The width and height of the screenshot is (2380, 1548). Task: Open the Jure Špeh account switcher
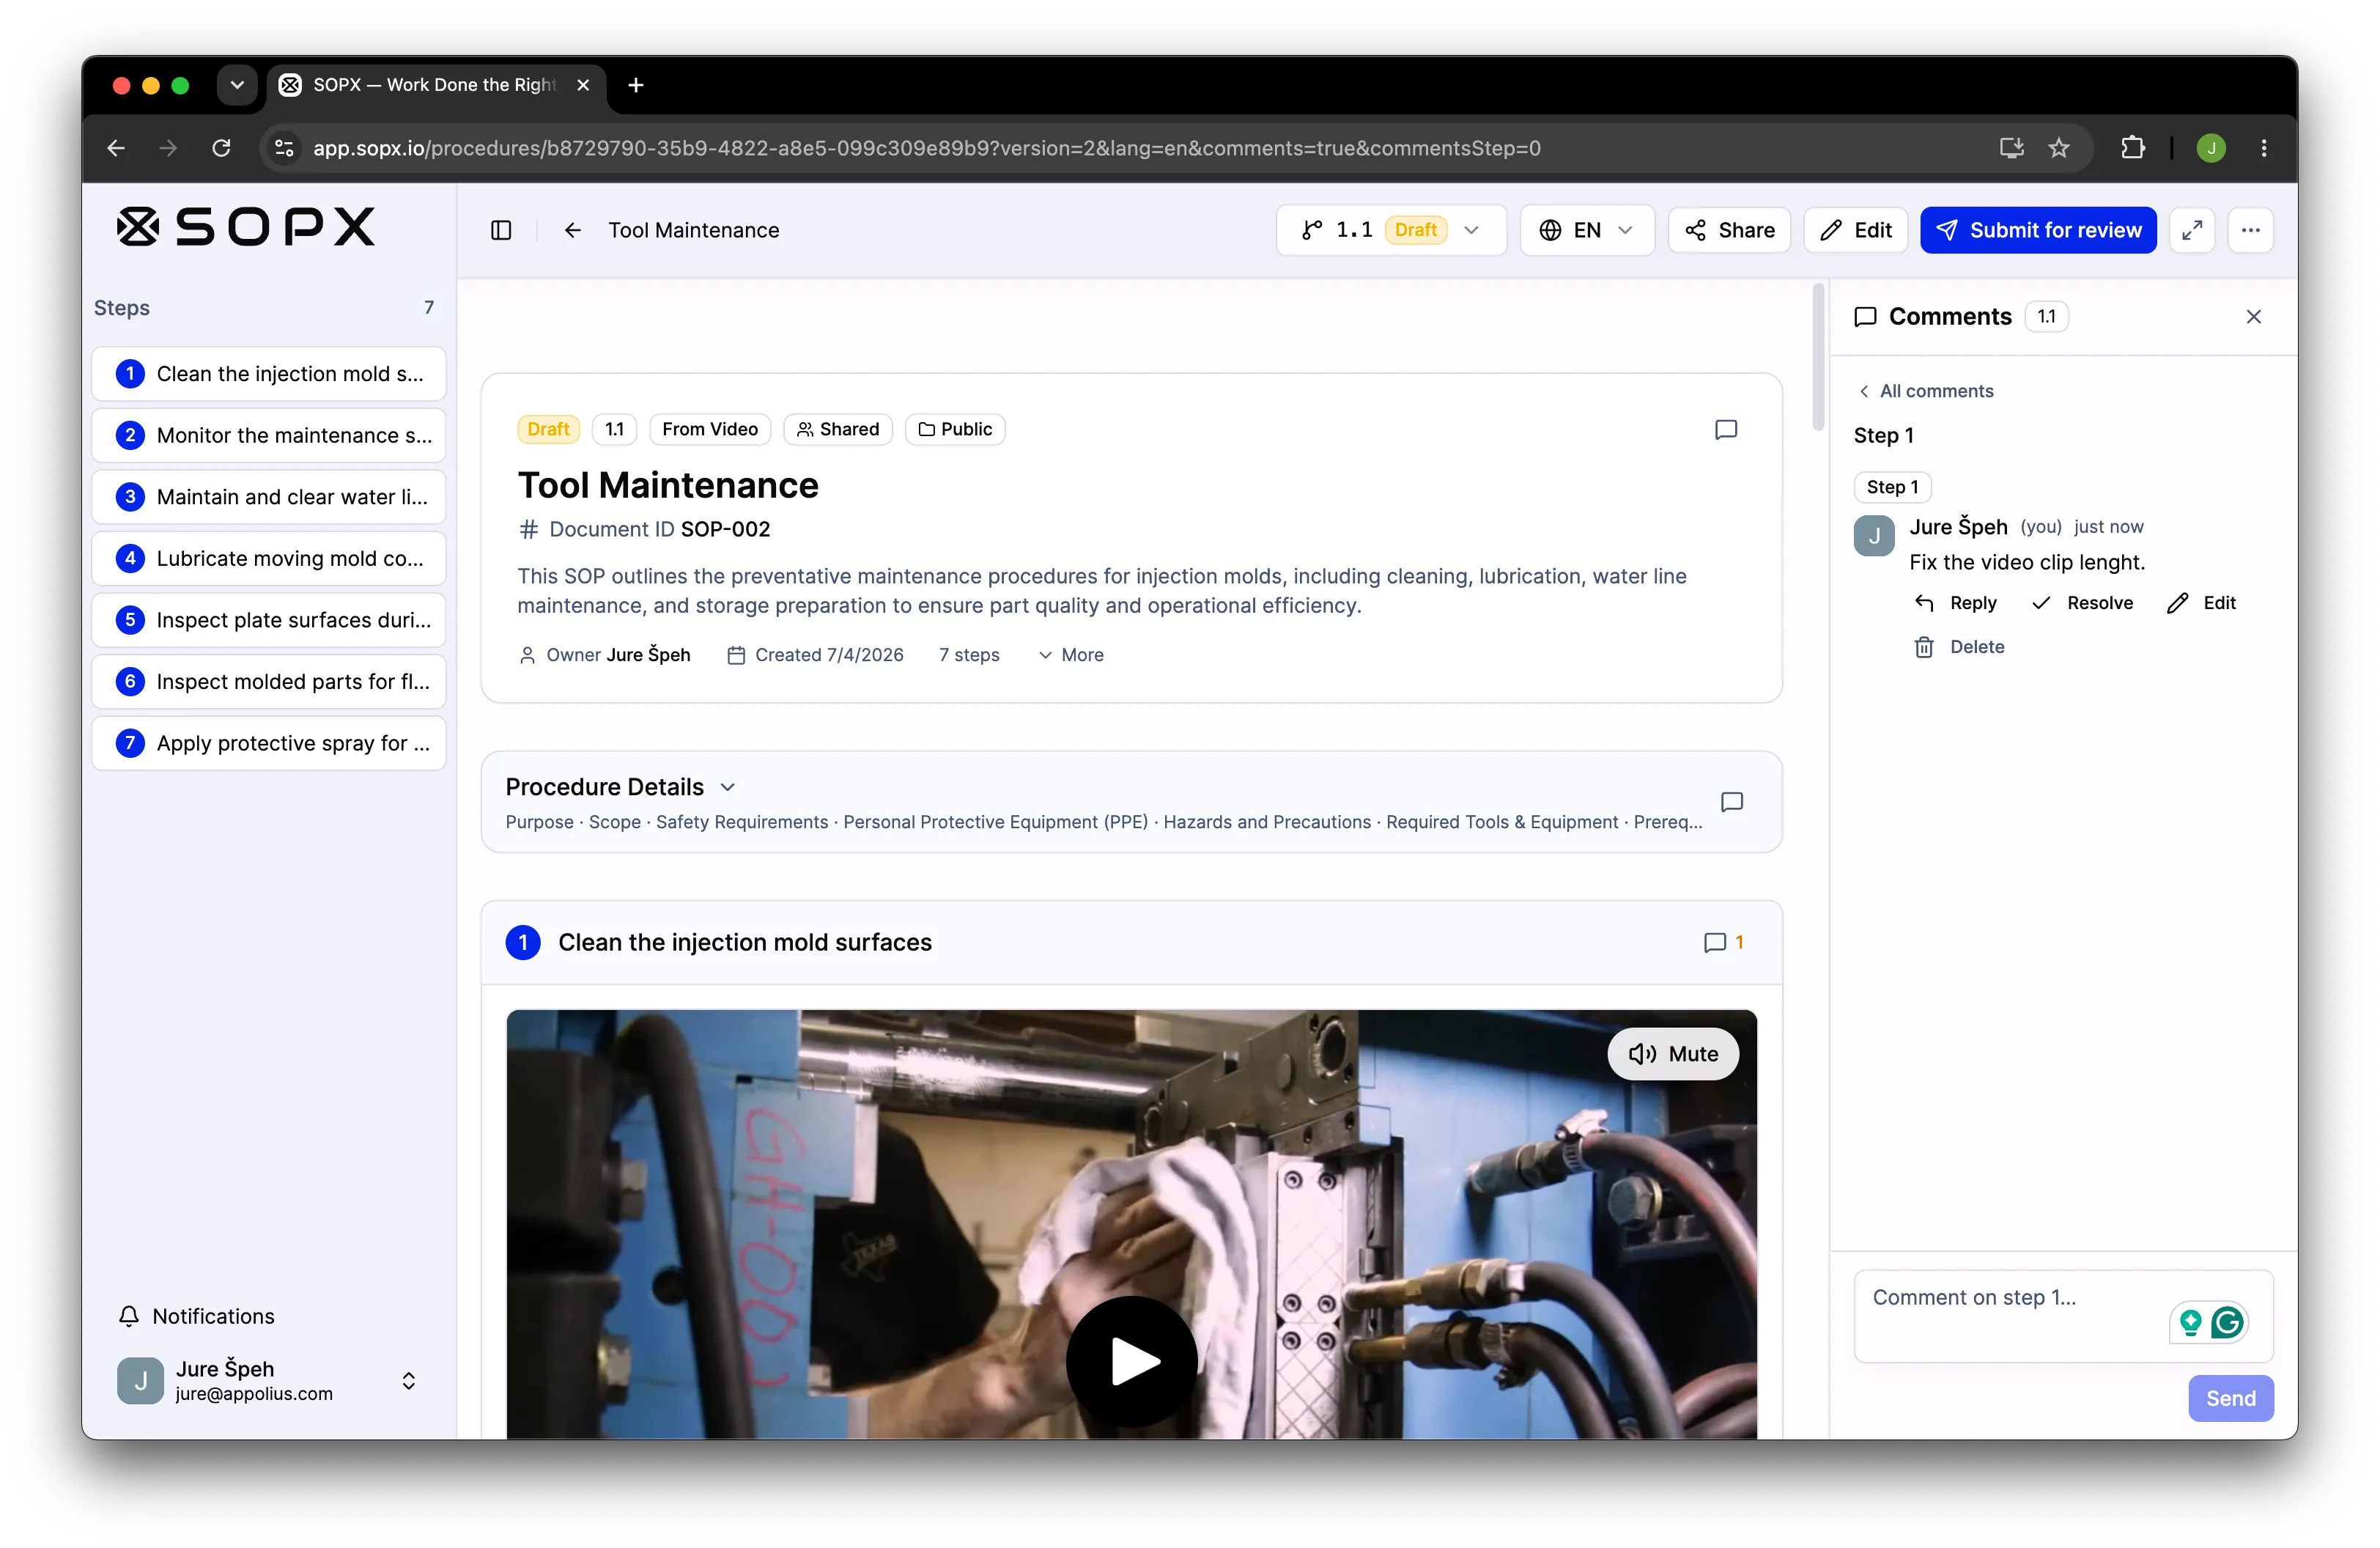point(268,1380)
